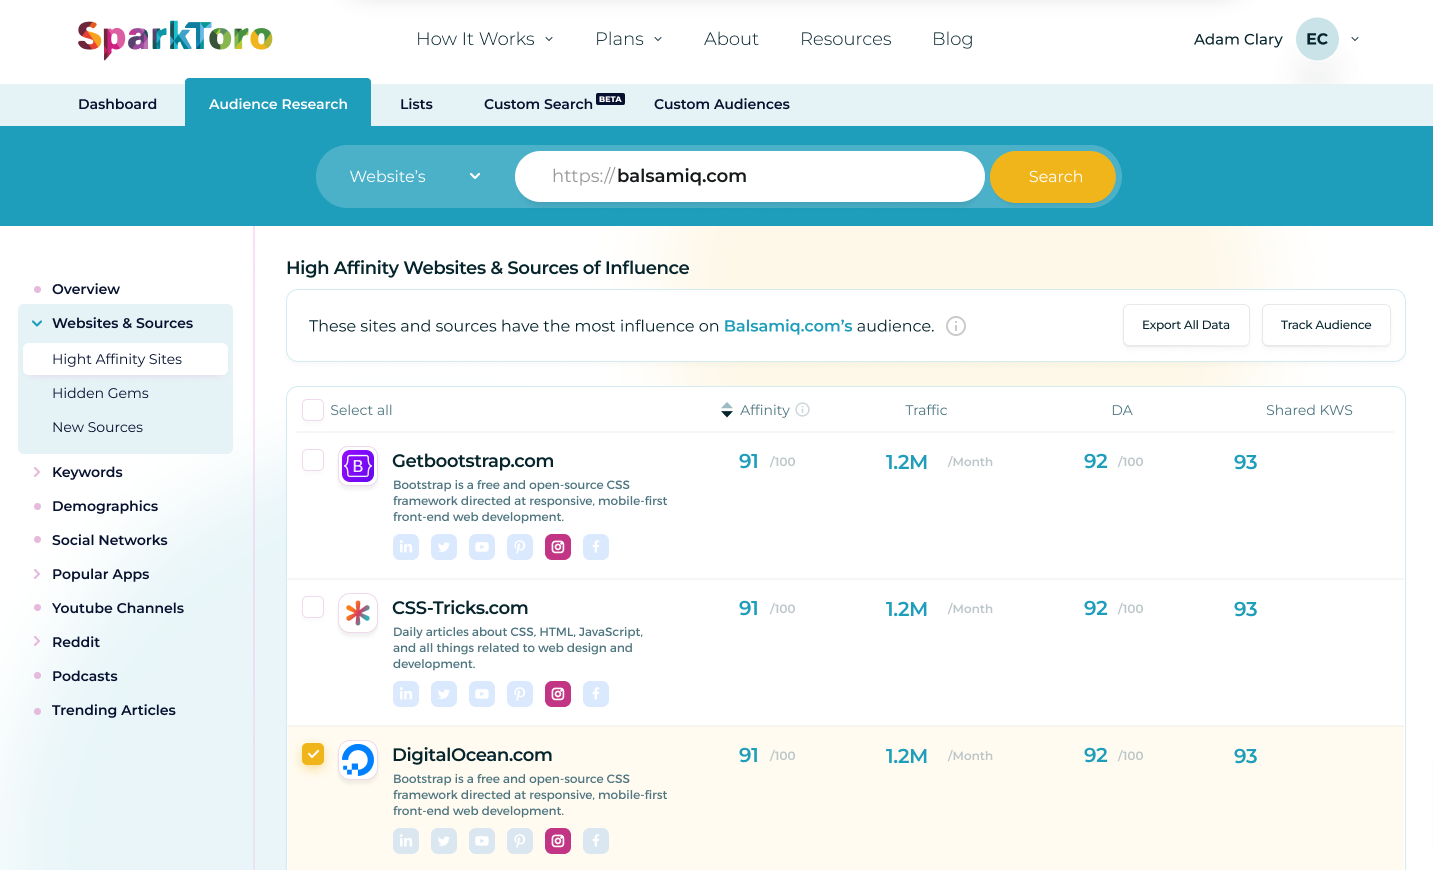Screen dimensions: 1433x870
Task: Open the Youtube Channels sidebar item
Action: point(118,608)
